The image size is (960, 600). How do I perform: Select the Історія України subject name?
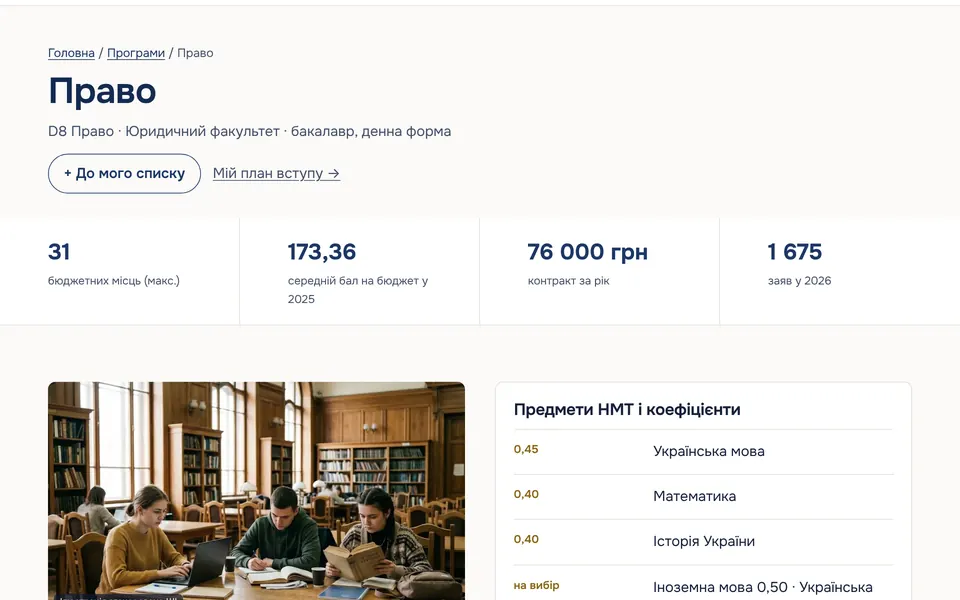pos(704,541)
